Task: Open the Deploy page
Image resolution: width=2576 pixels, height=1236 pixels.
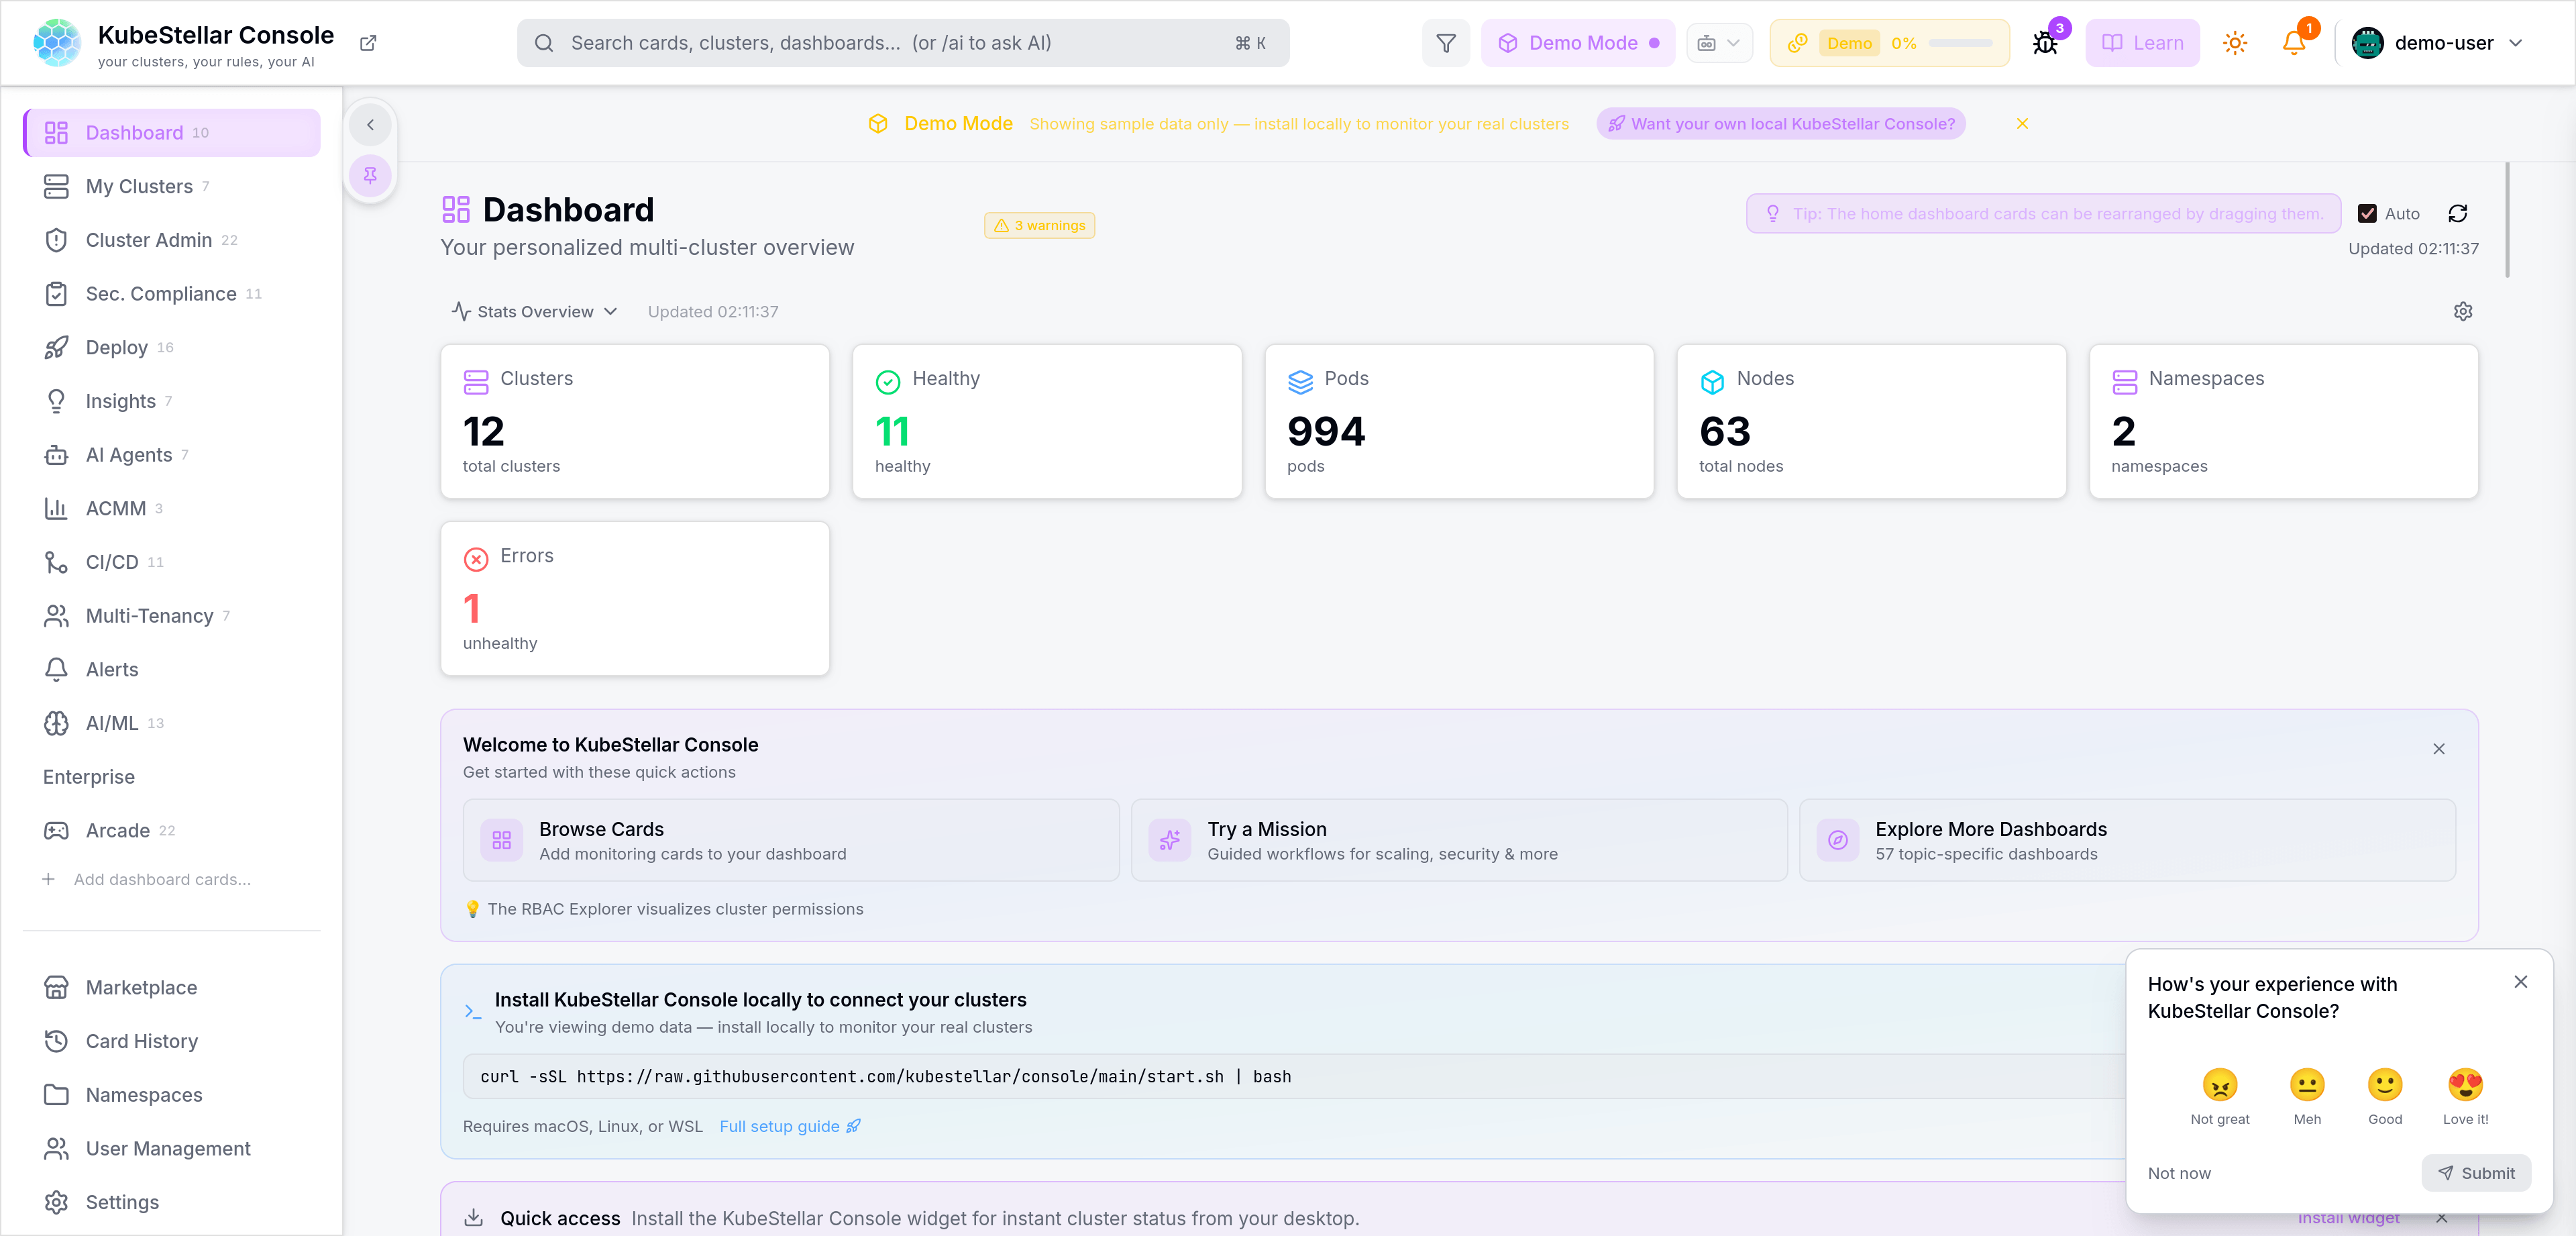Action: (171, 347)
